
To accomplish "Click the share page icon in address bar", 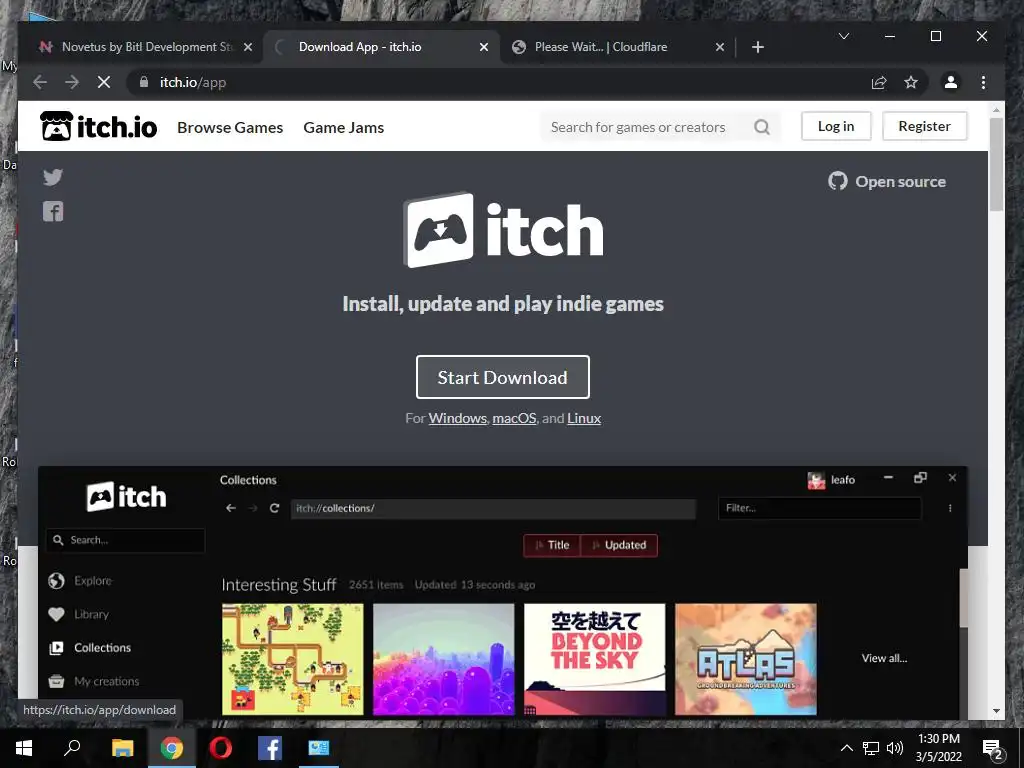I will point(879,82).
